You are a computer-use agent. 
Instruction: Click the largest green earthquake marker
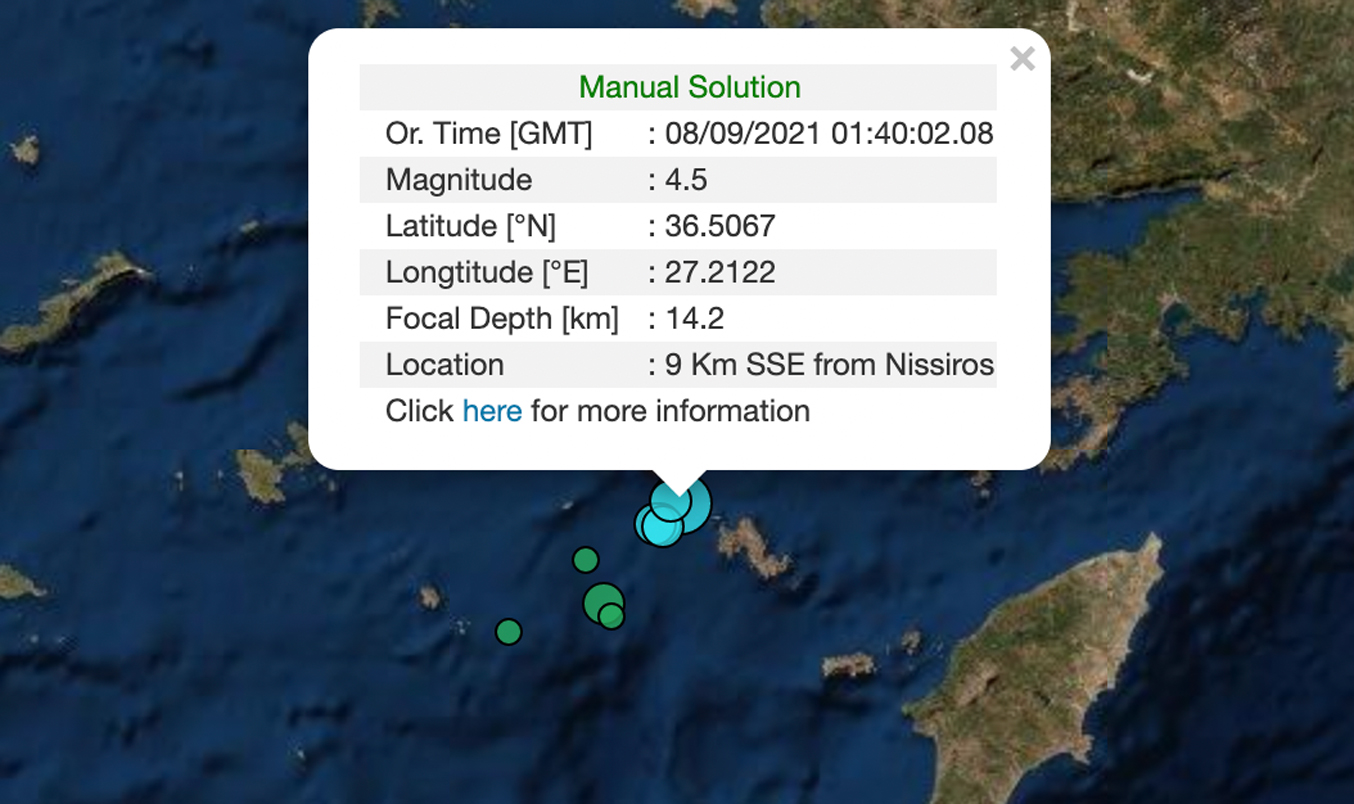pos(601,600)
